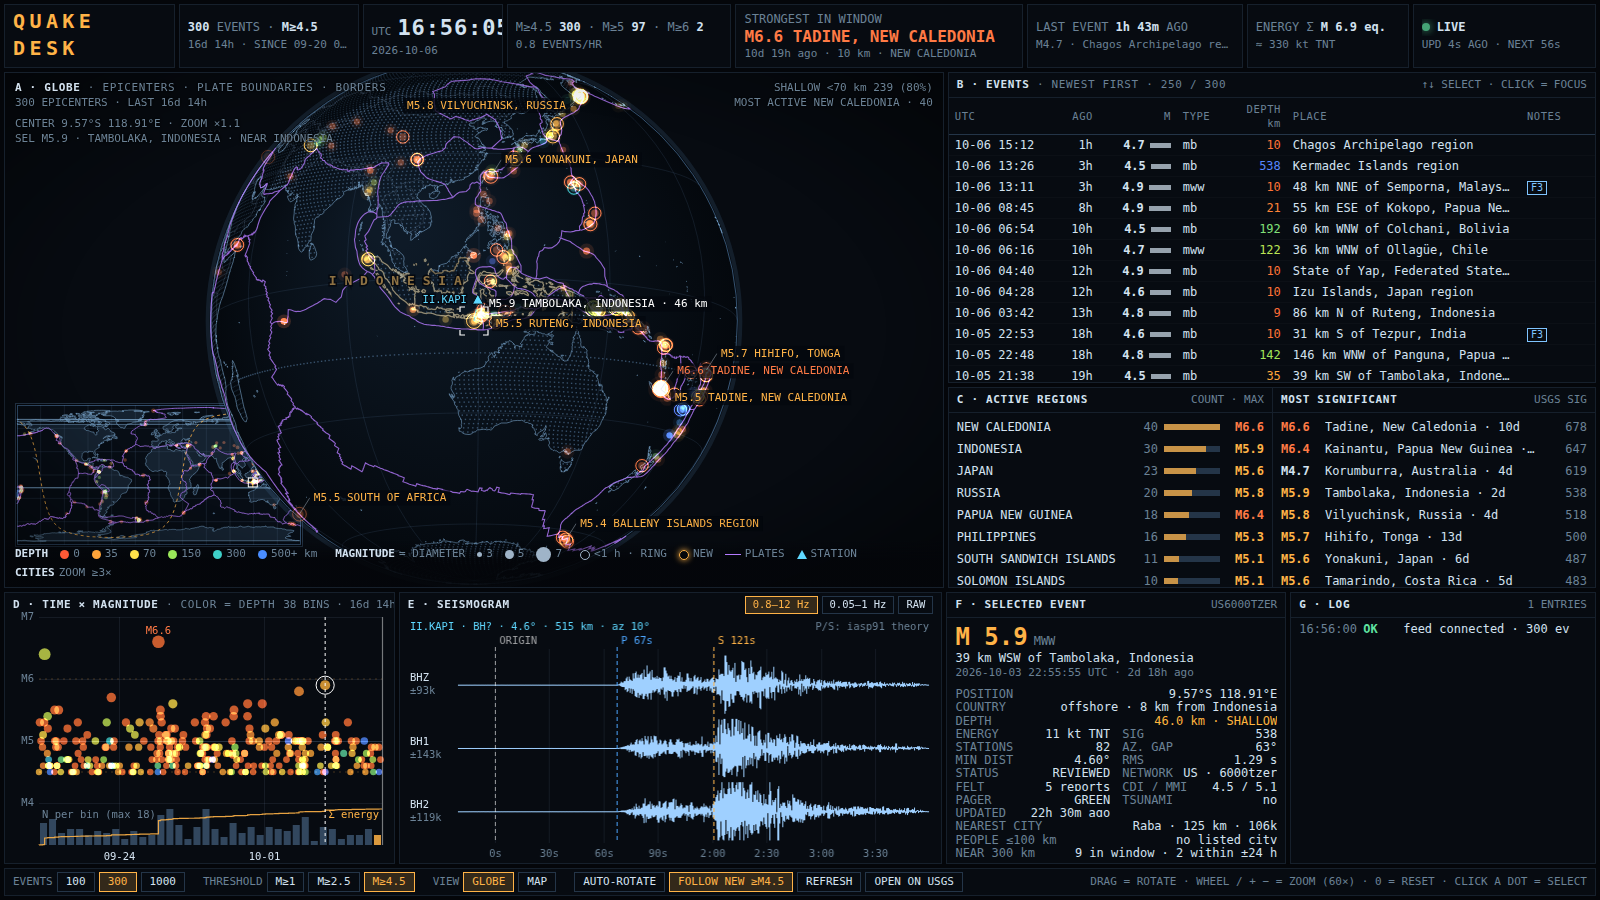Select the Kermadec Islands region event row

click(x=1271, y=166)
